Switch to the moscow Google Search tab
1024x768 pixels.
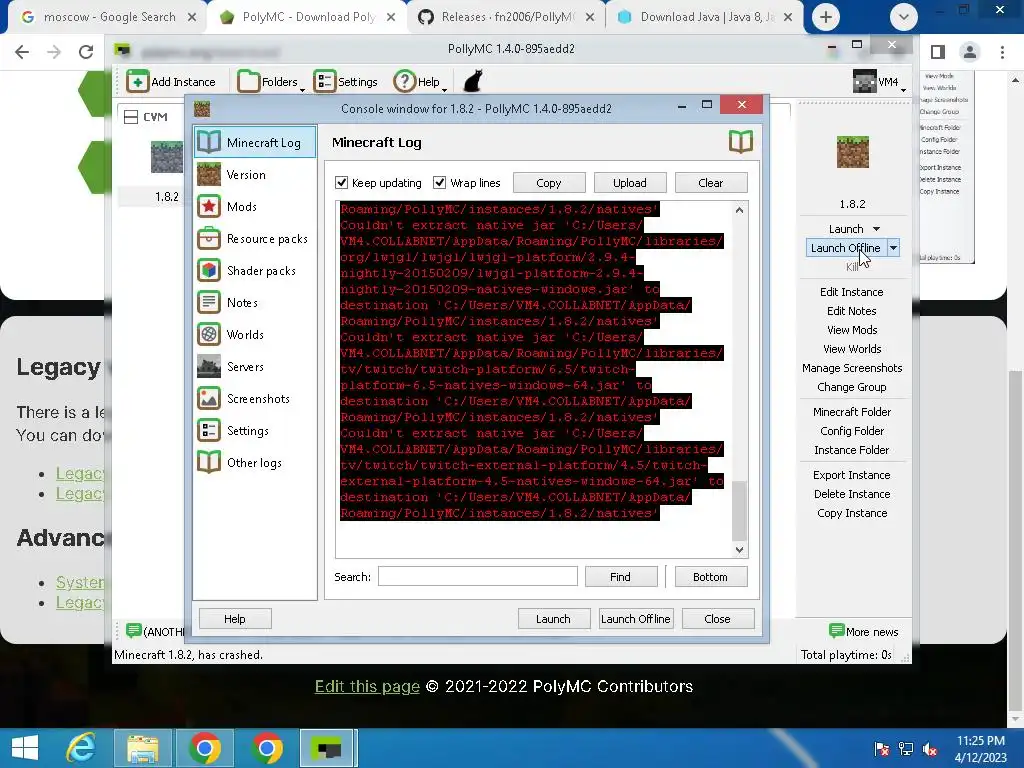108,17
